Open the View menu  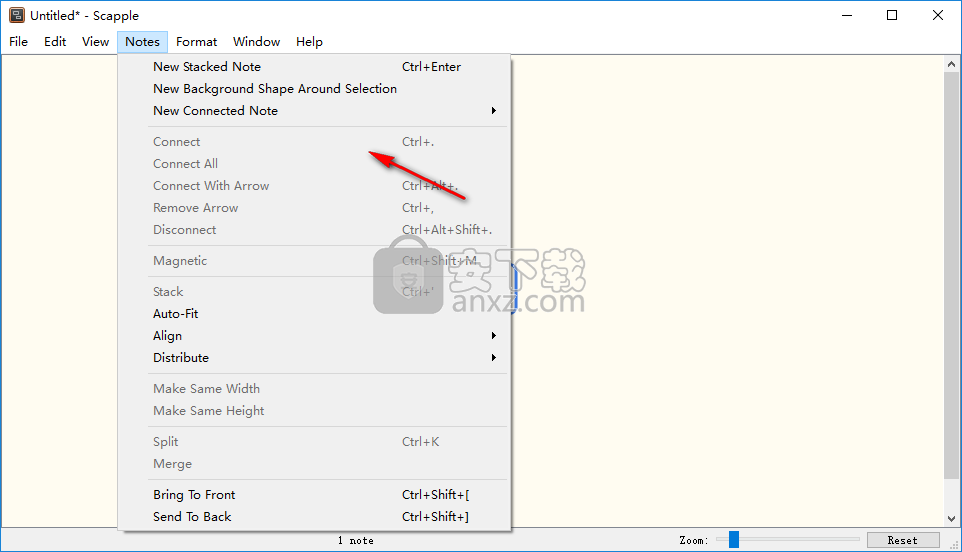[x=95, y=42]
